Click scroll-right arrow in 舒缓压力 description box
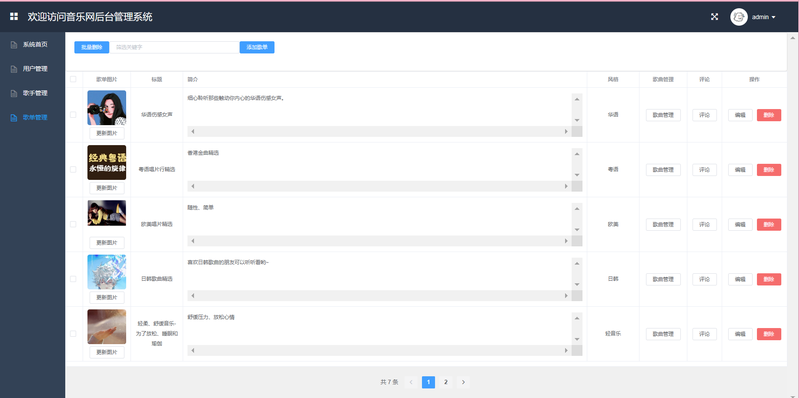This screenshot has width=800, height=398. coord(566,351)
